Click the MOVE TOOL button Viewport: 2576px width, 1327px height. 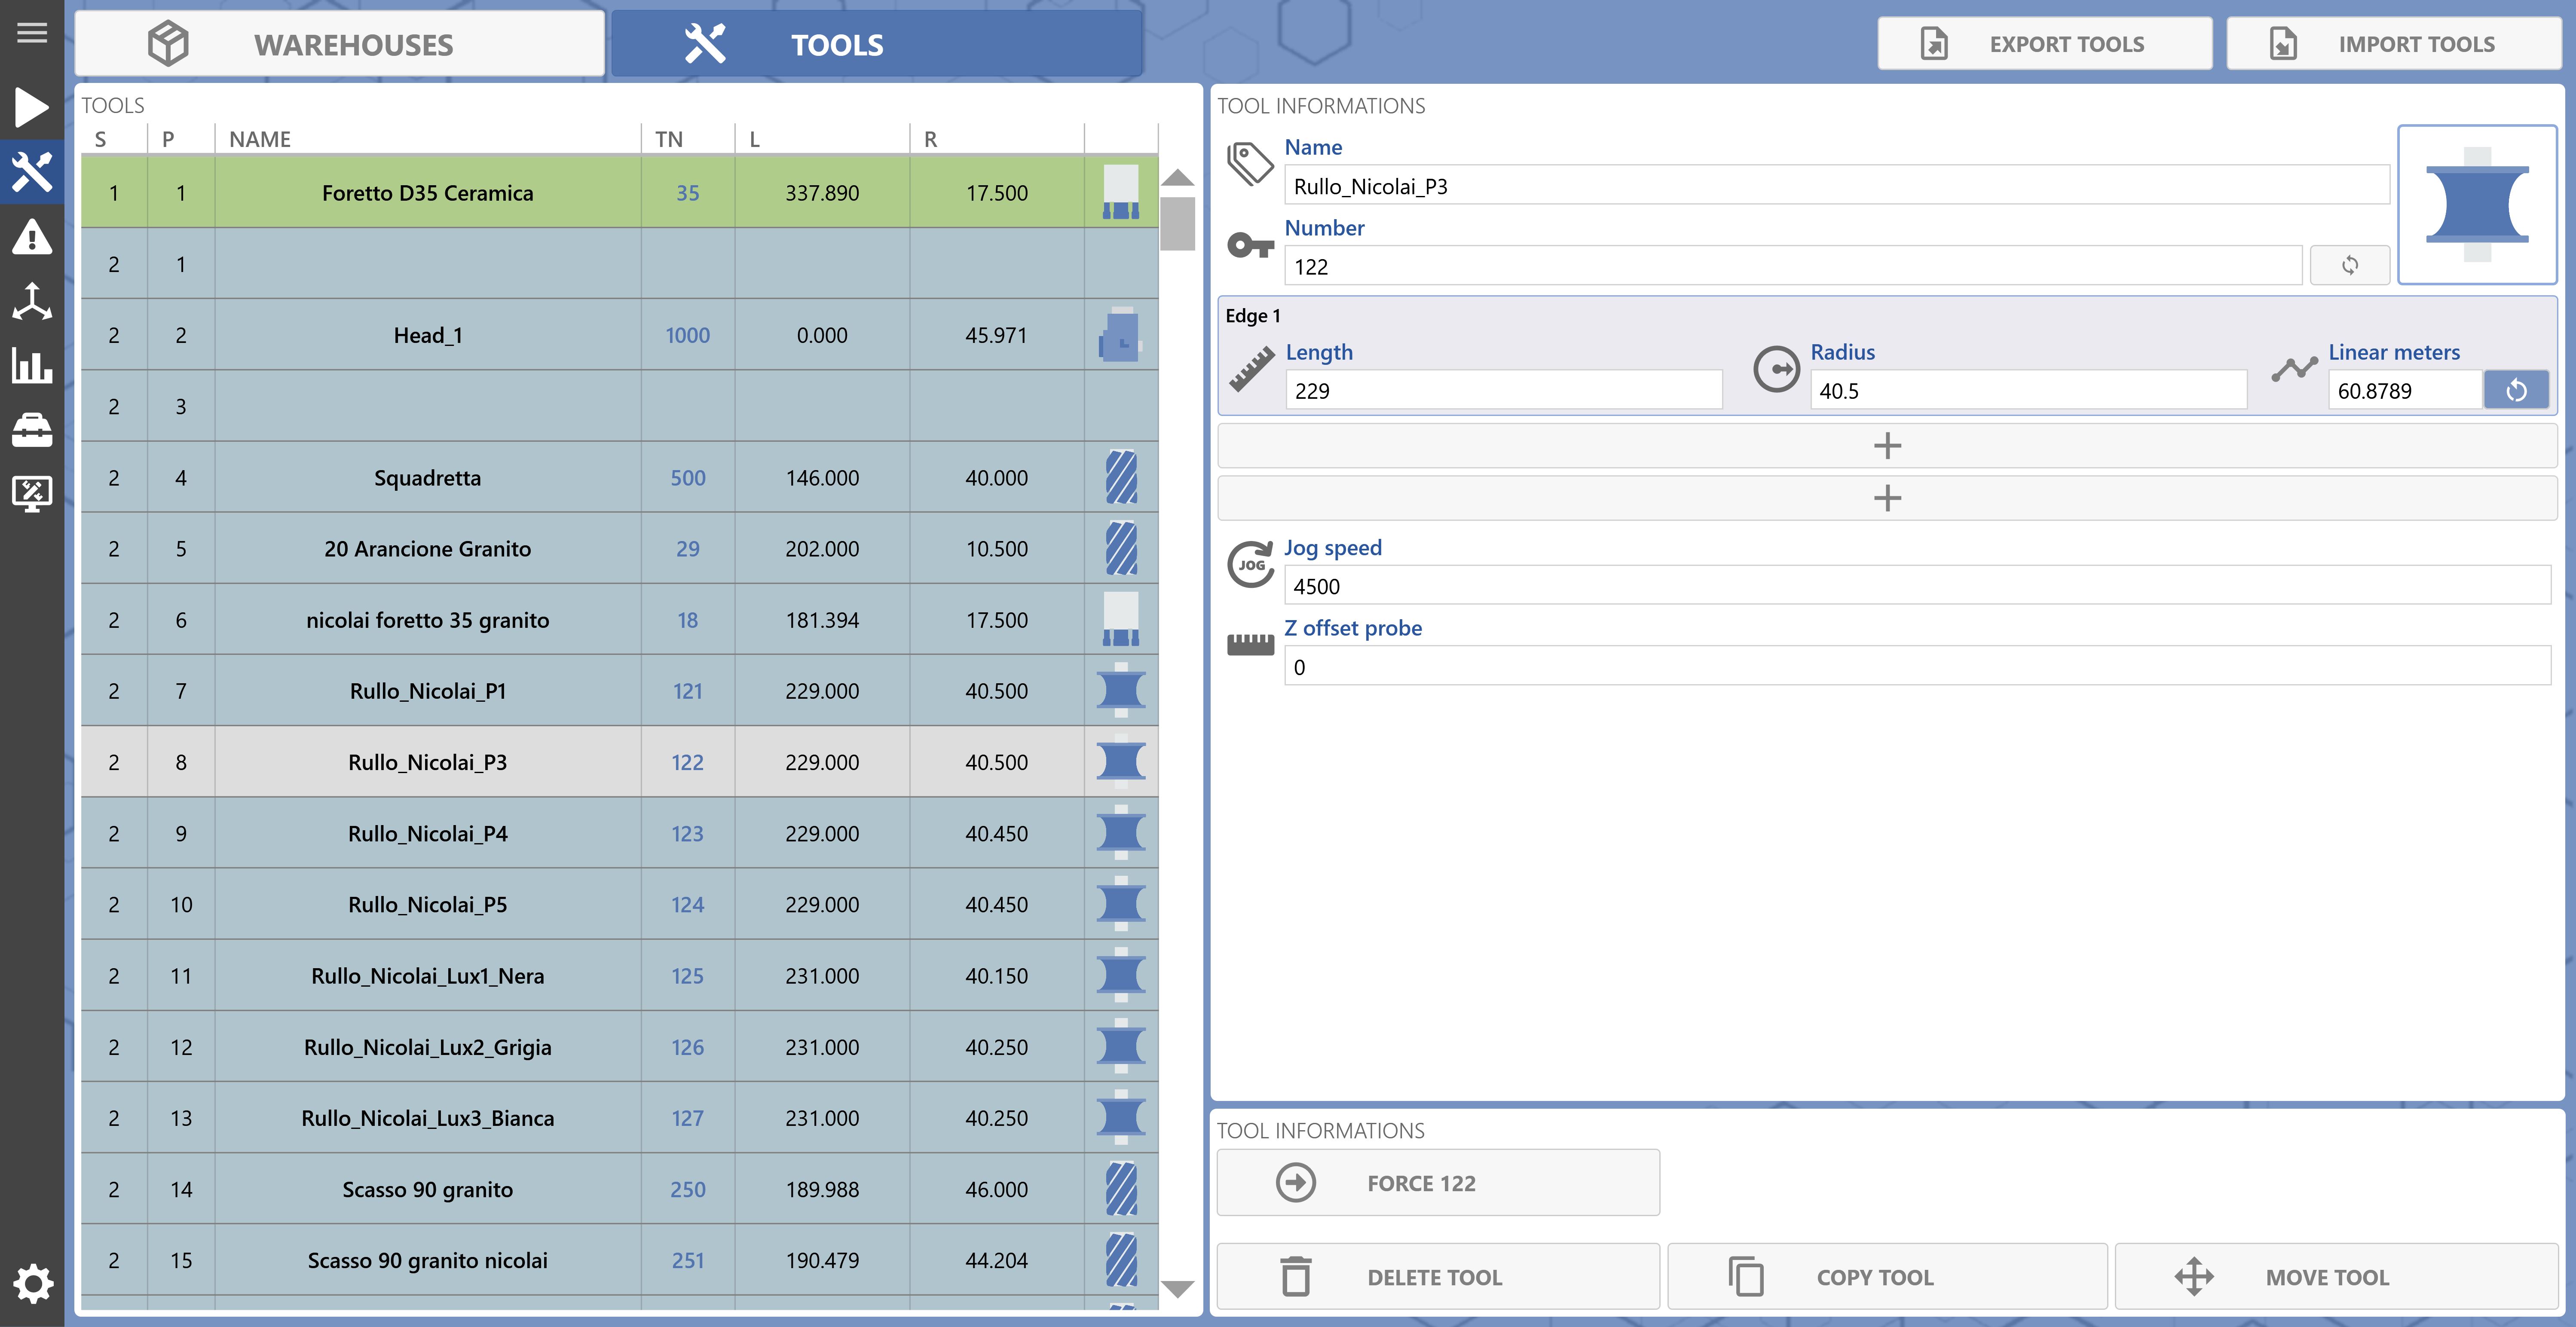tap(2336, 1277)
